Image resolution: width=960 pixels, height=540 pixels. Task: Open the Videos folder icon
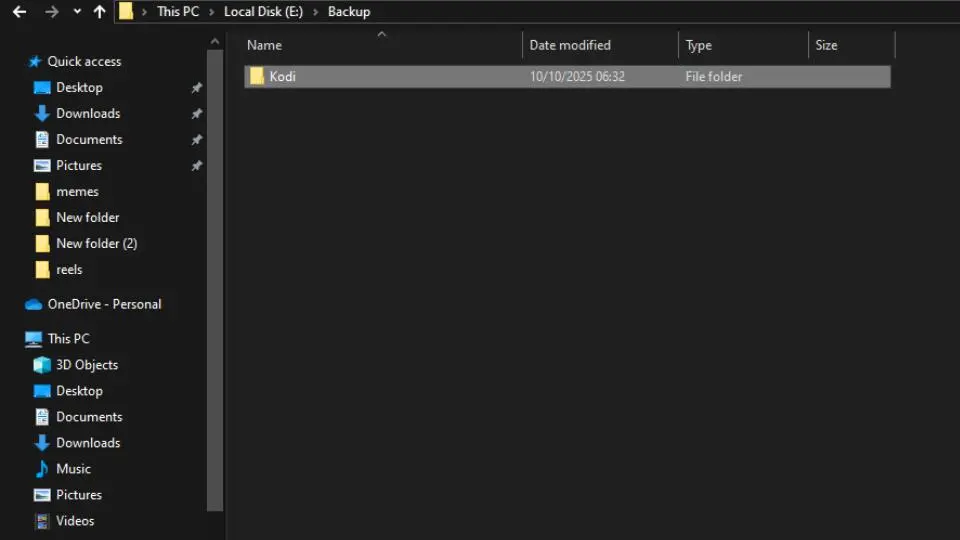click(x=42, y=521)
